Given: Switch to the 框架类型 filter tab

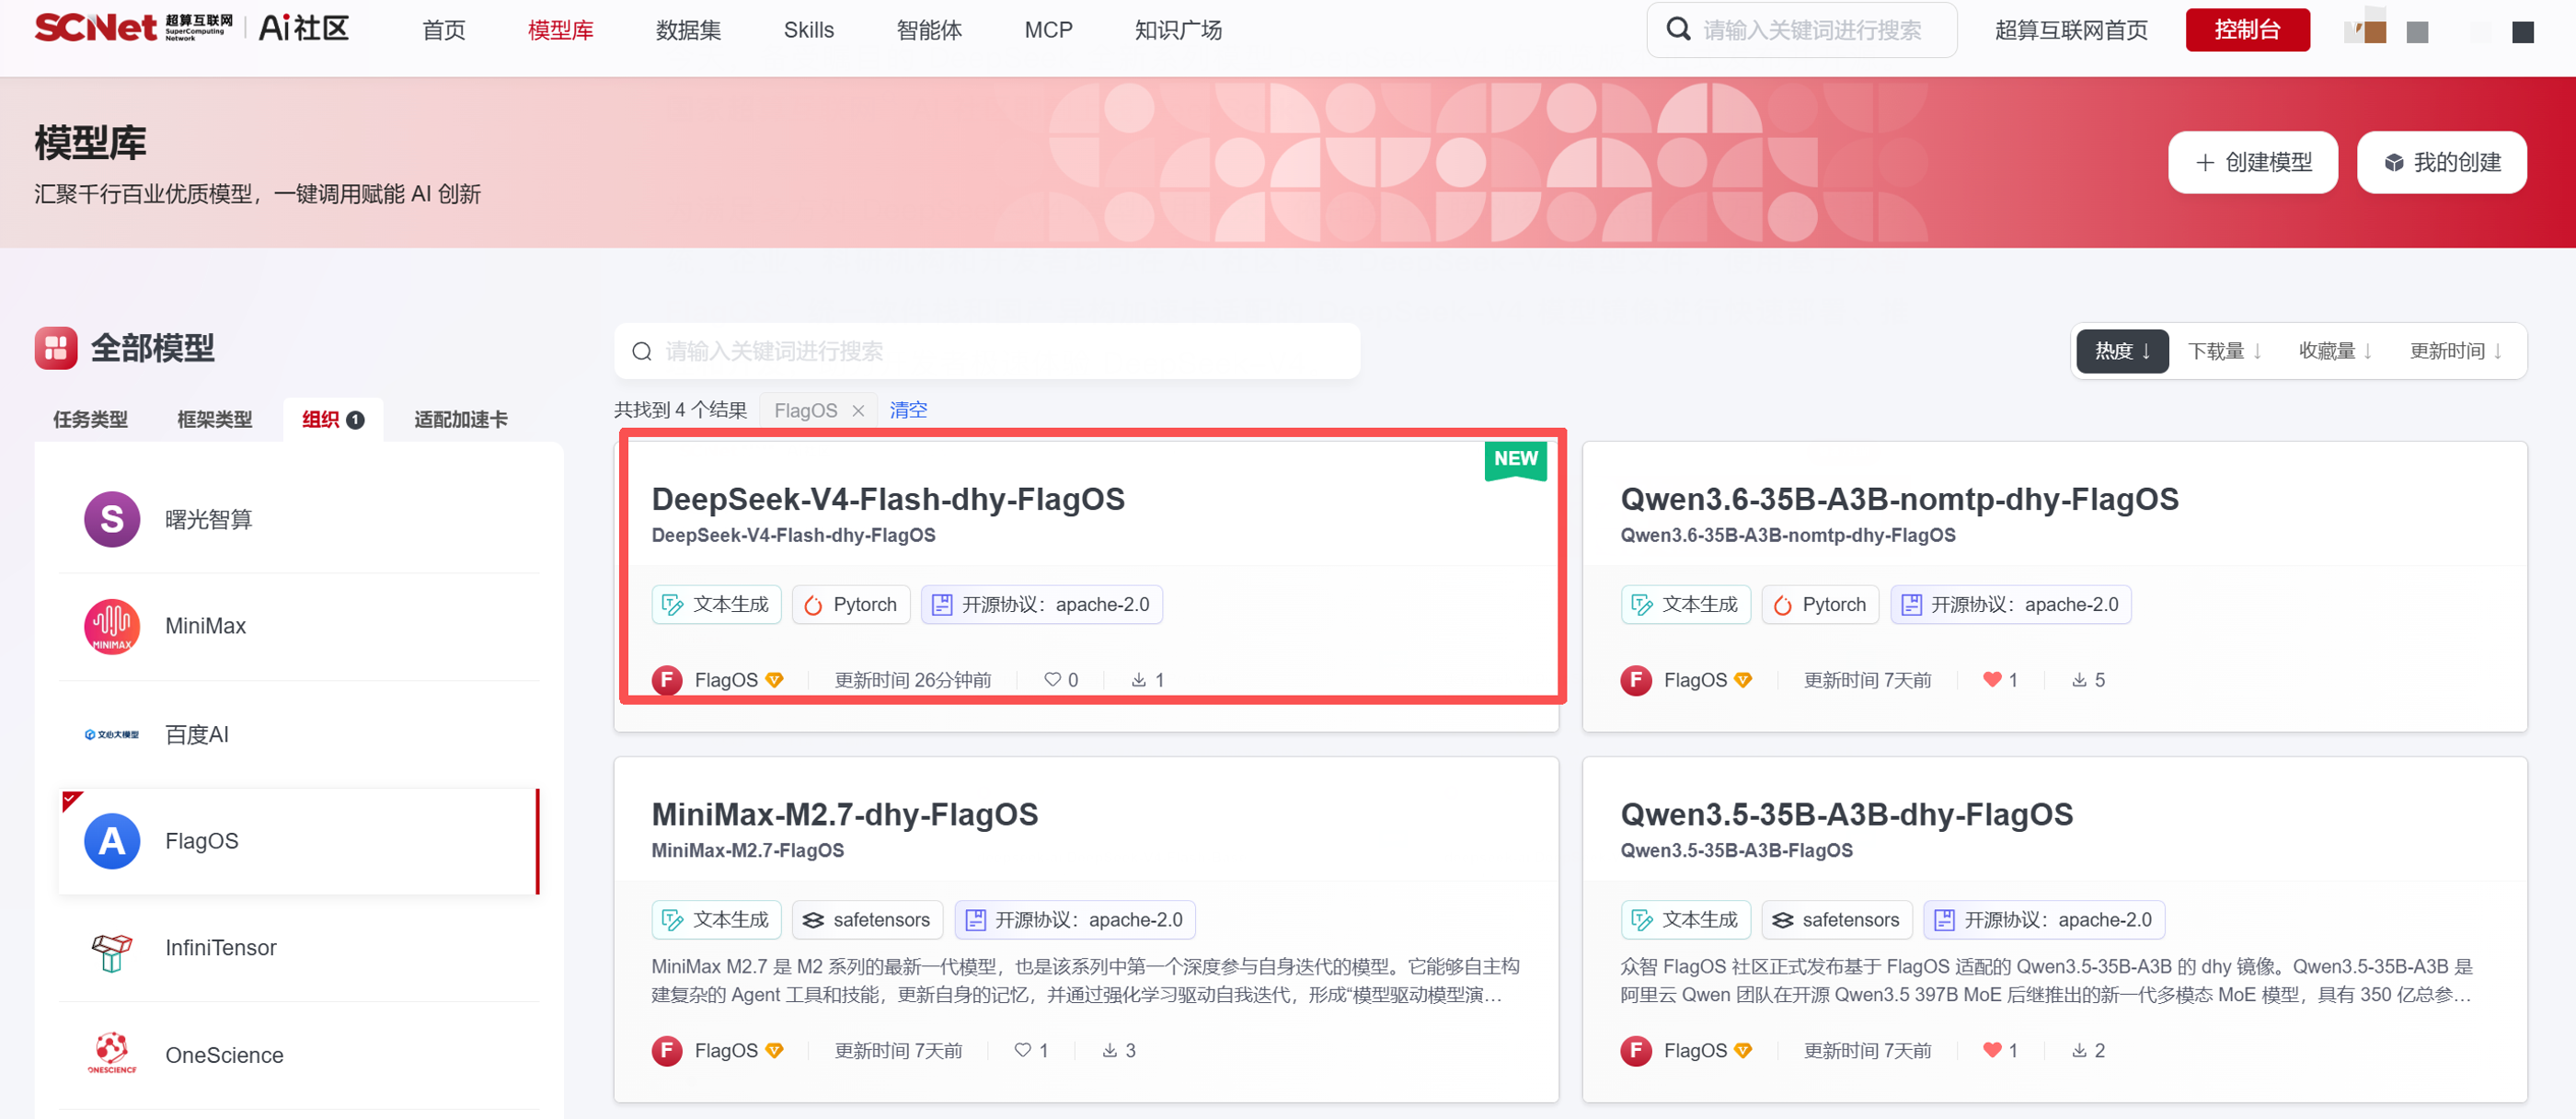Looking at the screenshot, I should pyautogui.click(x=215, y=419).
